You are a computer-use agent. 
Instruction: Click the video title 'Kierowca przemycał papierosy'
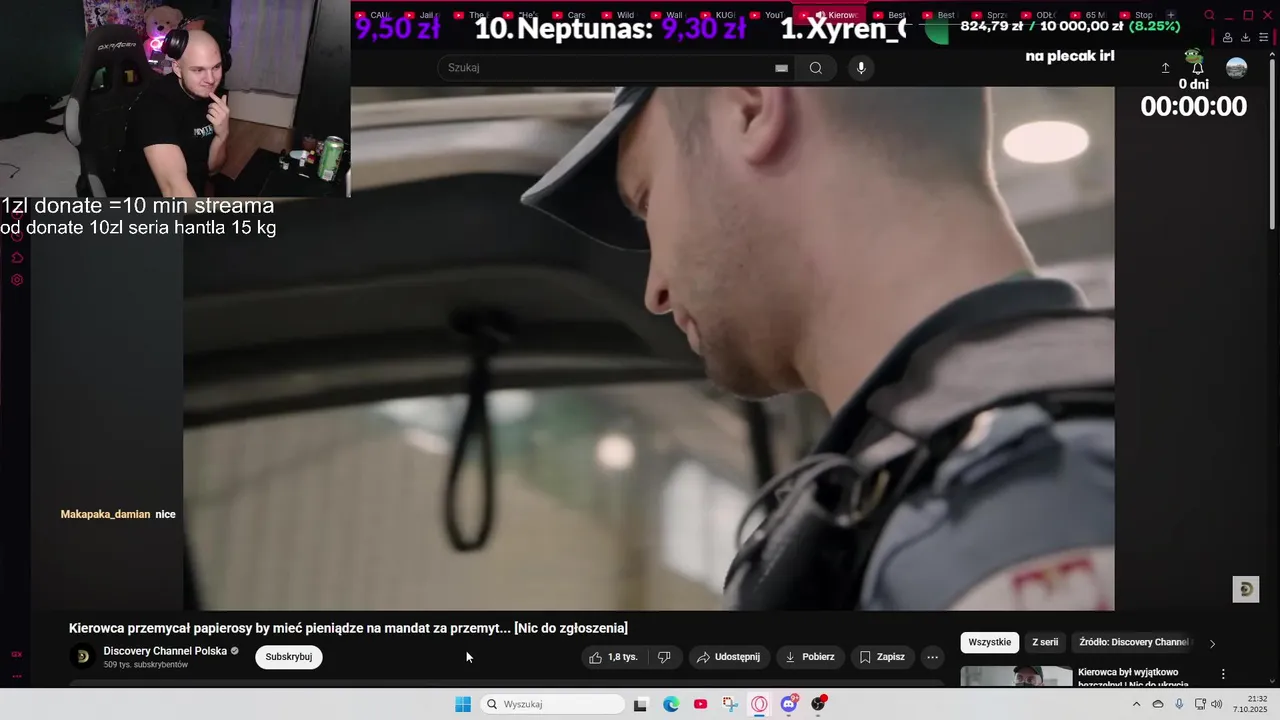(x=348, y=628)
